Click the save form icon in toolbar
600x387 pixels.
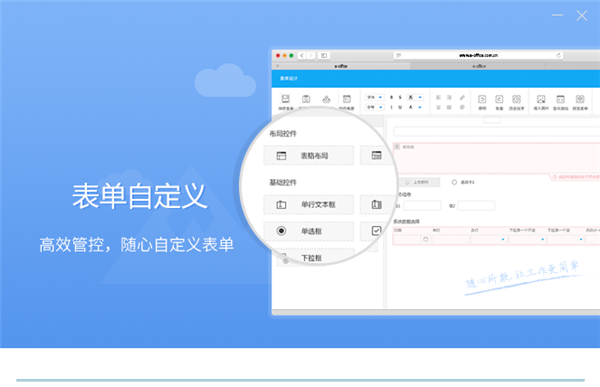point(285,99)
